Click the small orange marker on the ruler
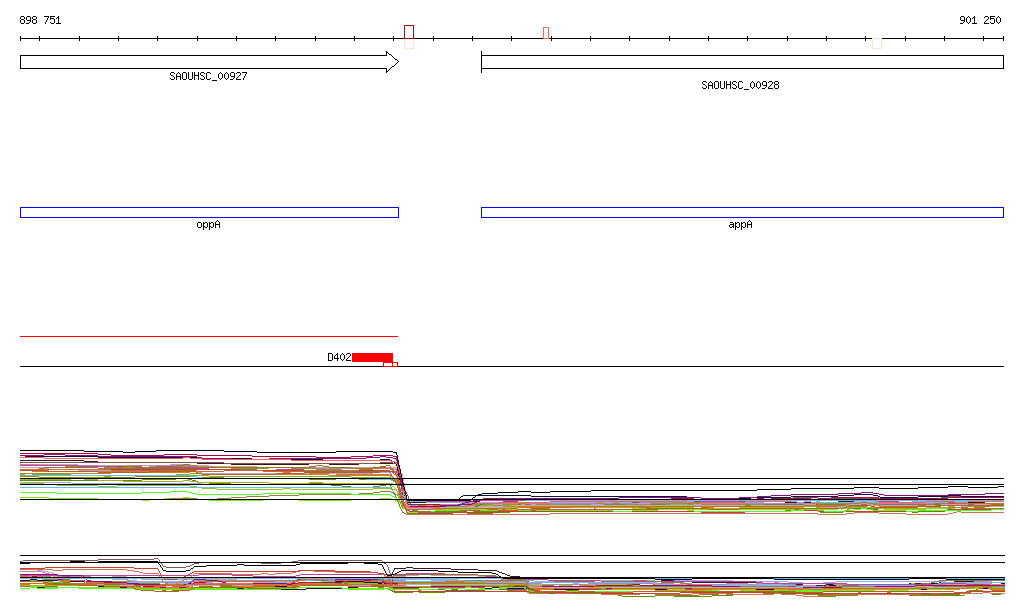 click(x=546, y=33)
